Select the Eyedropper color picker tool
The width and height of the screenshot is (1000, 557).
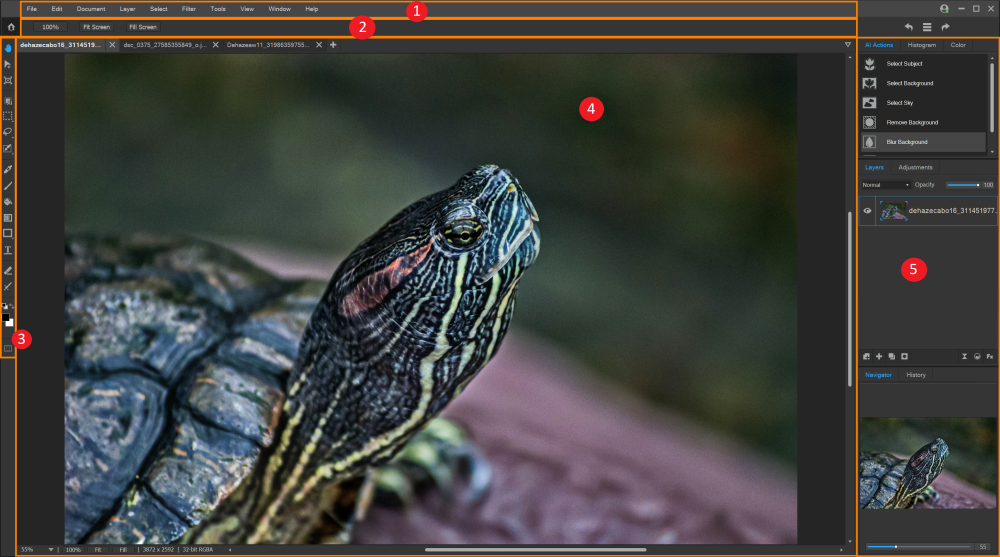(x=8, y=169)
